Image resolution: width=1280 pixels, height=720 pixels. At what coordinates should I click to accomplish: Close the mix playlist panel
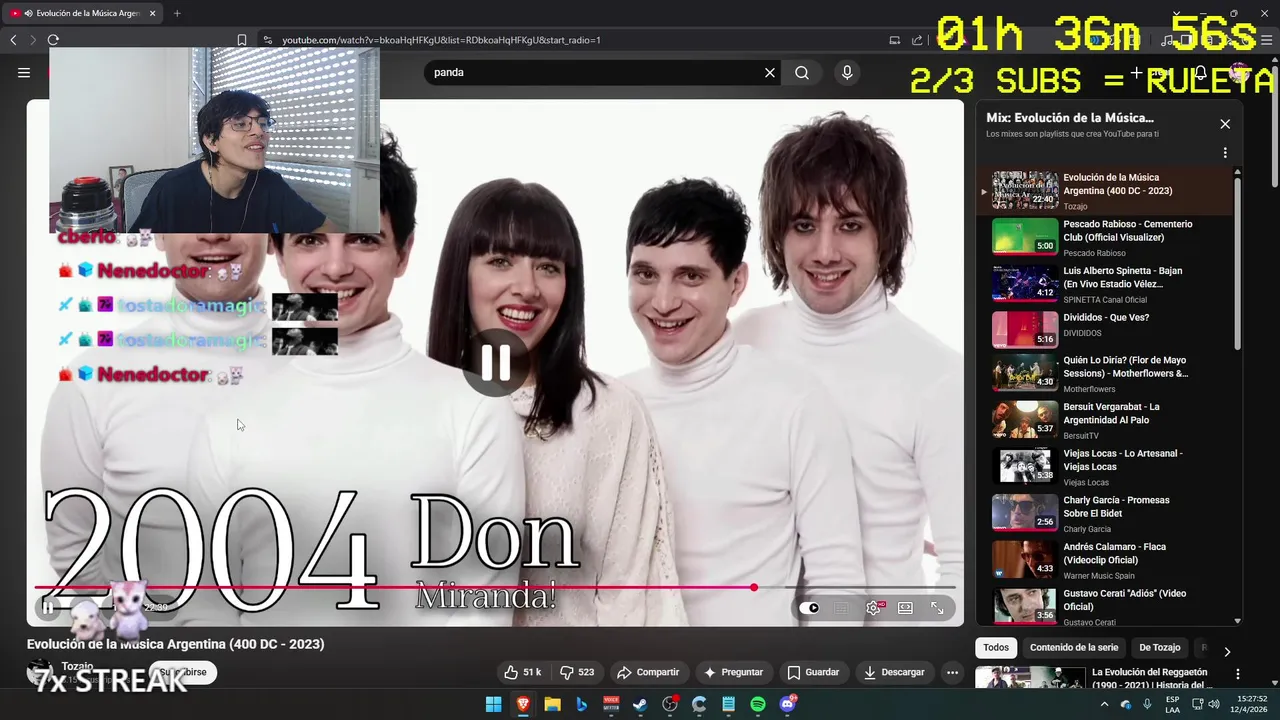(1225, 124)
